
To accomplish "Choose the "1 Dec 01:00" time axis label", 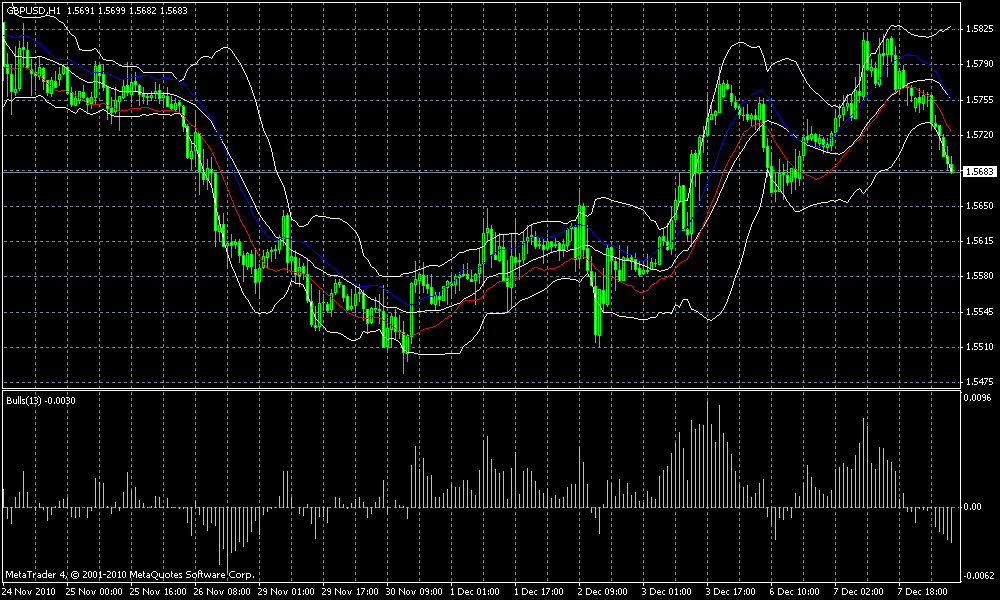I will tap(476, 592).
